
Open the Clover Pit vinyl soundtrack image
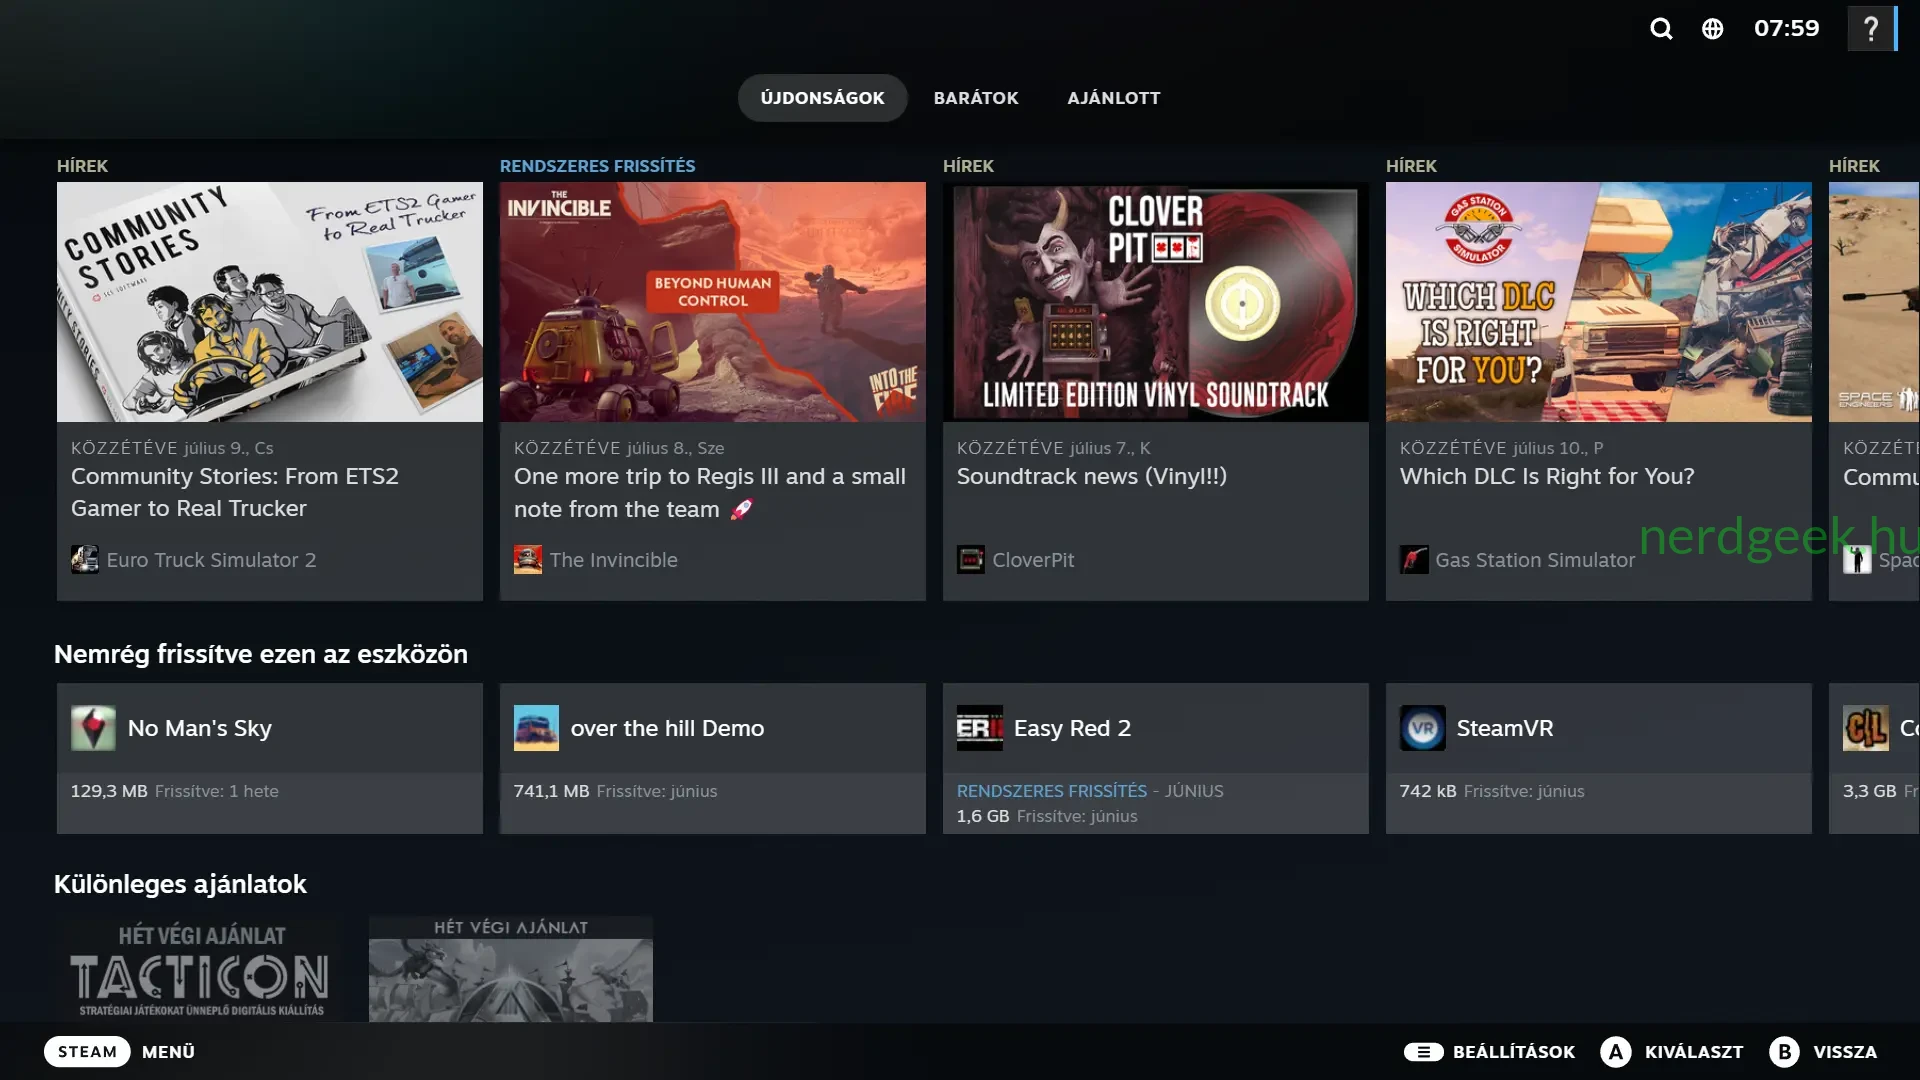click(x=1156, y=302)
